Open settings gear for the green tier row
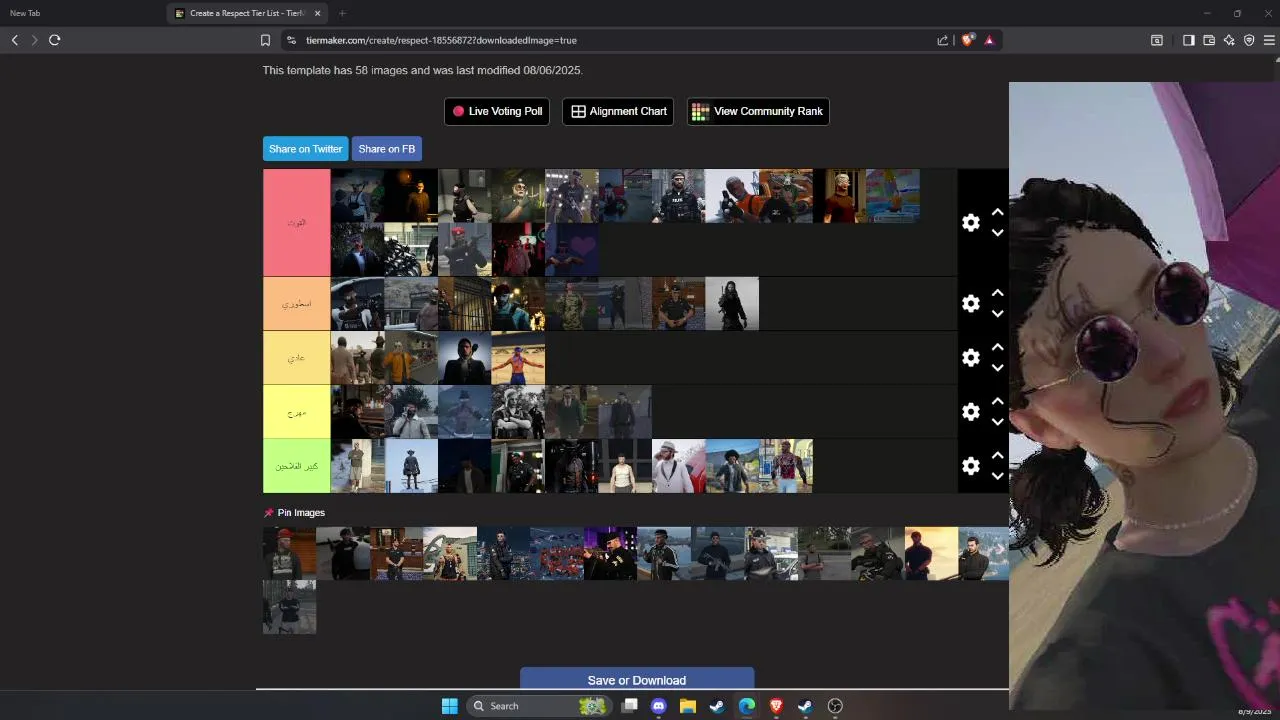 tap(971, 466)
